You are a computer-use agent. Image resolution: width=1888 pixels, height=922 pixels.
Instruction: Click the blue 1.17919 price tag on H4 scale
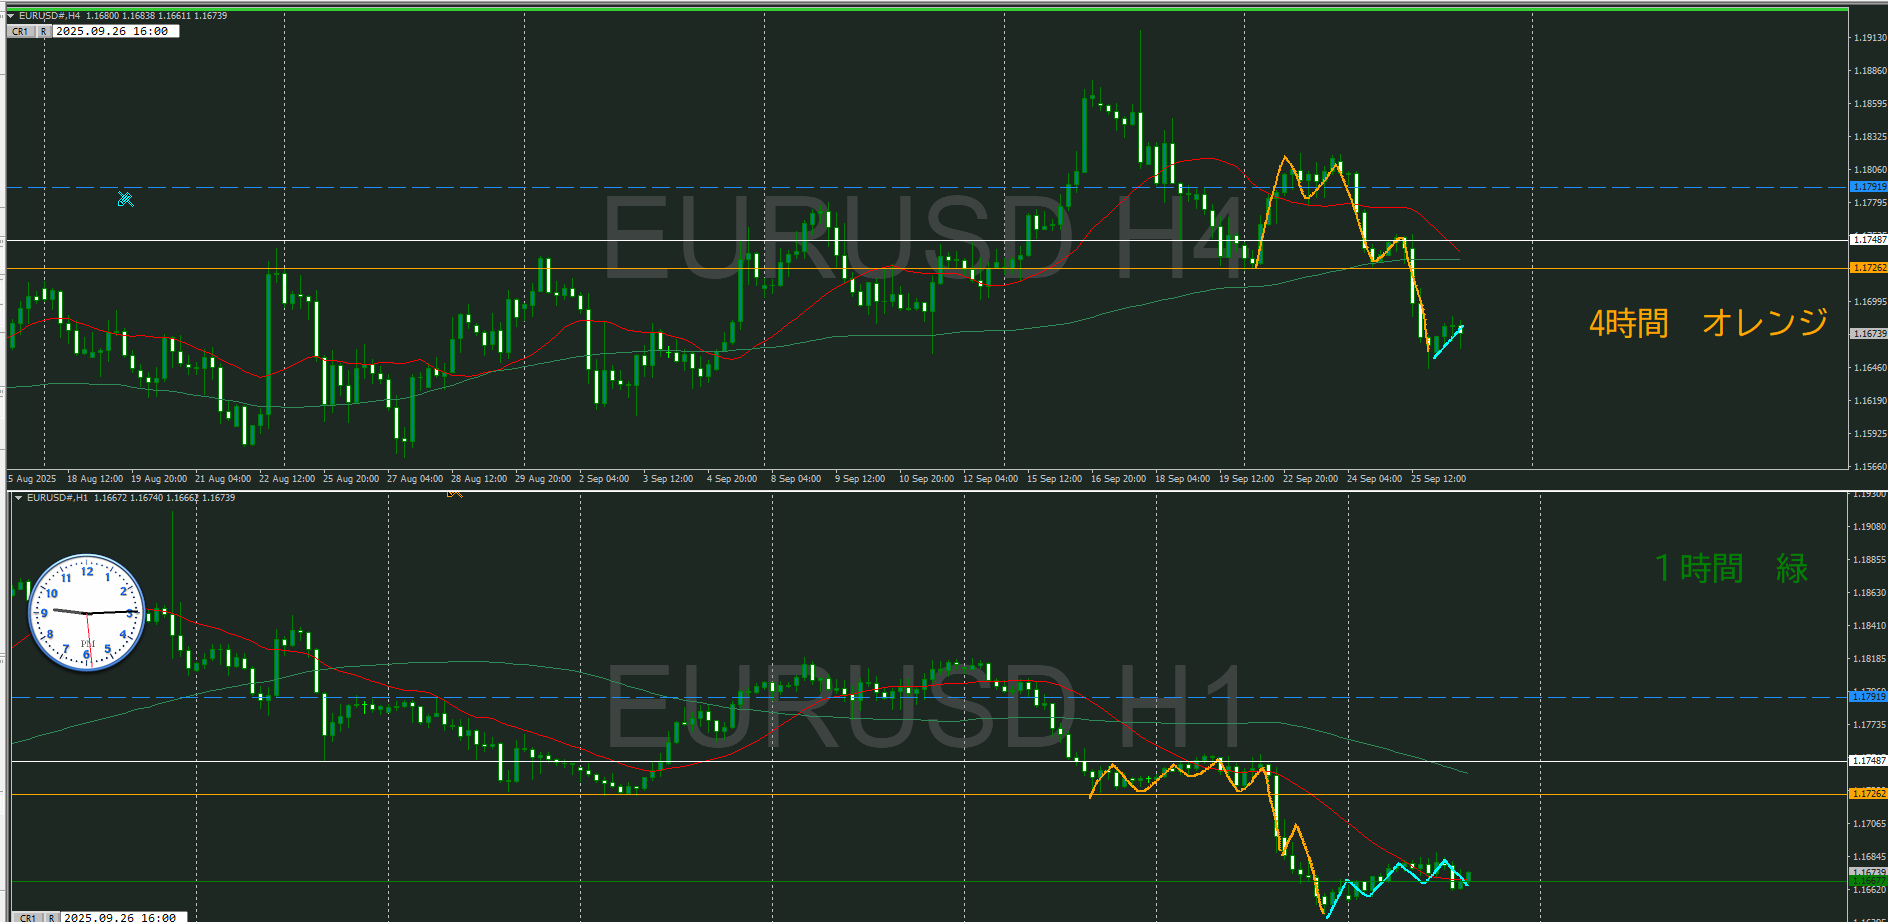point(1868,187)
